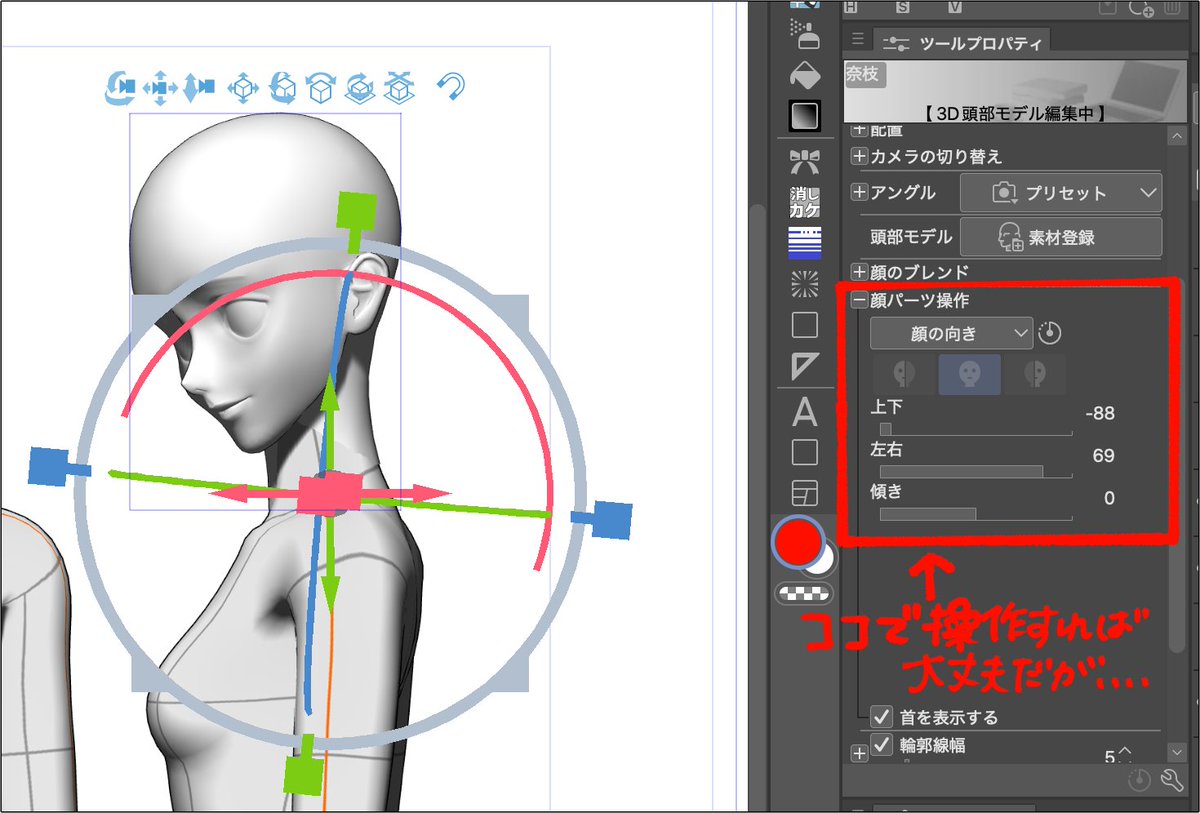Select the Balloon tool below Text tool
This screenshot has width=1200, height=813.
[805, 453]
